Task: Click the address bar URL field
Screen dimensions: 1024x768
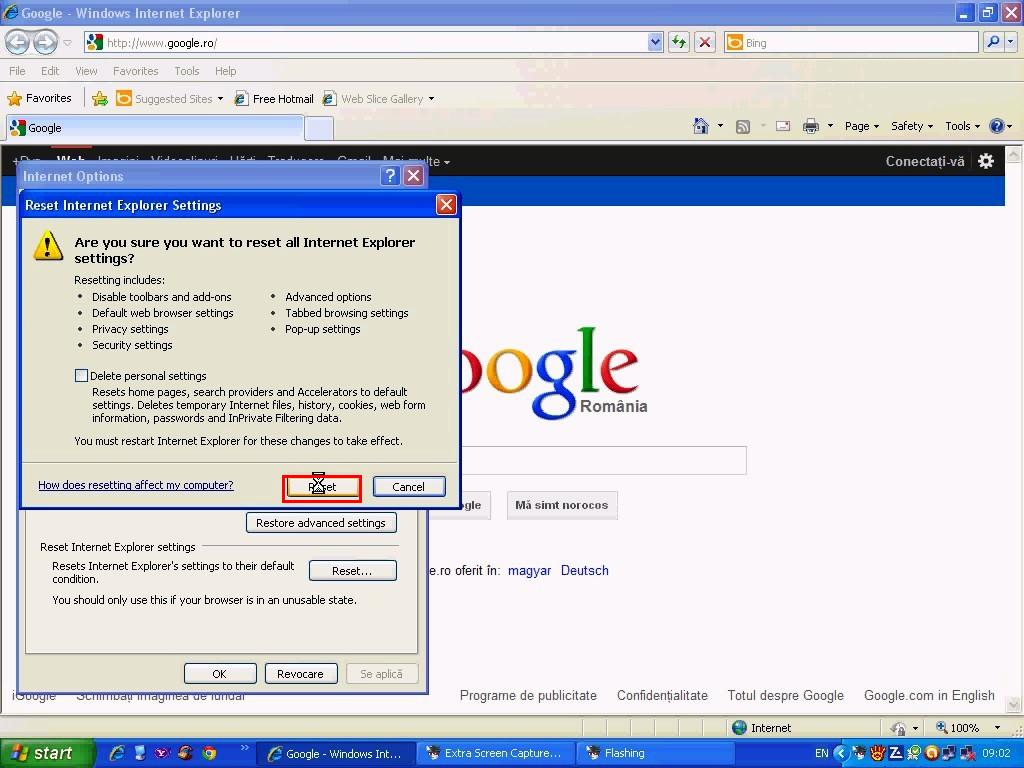Action: pyautogui.click(x=376, y=42)
